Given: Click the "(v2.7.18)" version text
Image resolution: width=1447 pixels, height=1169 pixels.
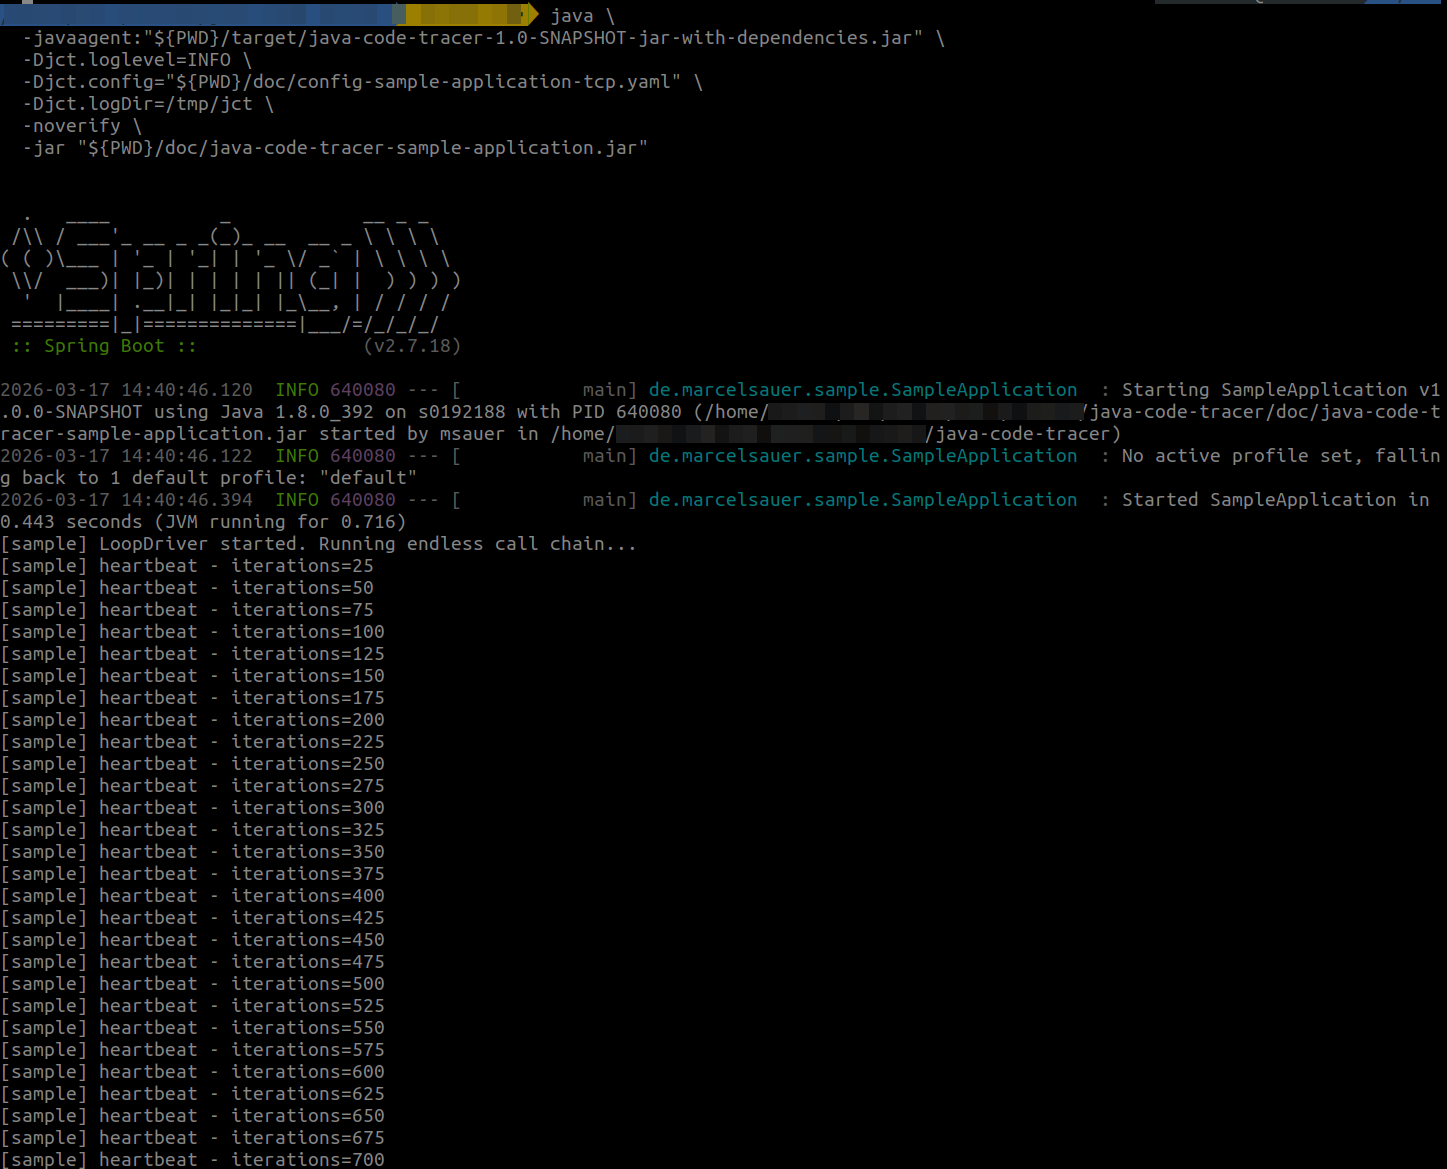Looking at the screenshot, I should click(x=412, y=346).
